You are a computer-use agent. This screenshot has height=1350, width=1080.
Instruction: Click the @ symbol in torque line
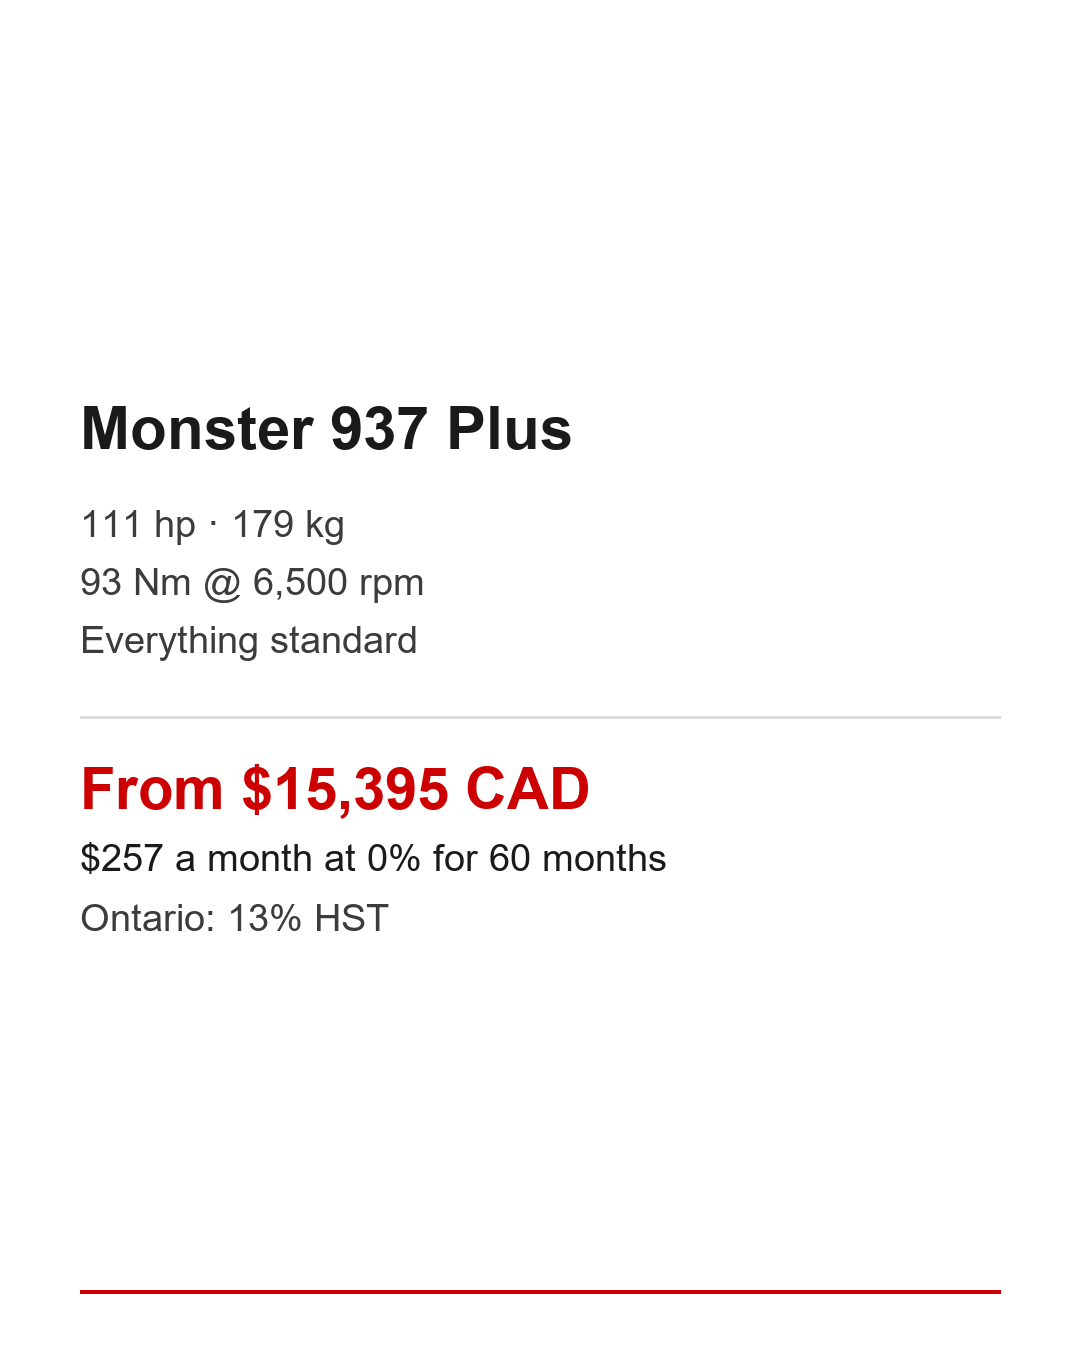222,582
